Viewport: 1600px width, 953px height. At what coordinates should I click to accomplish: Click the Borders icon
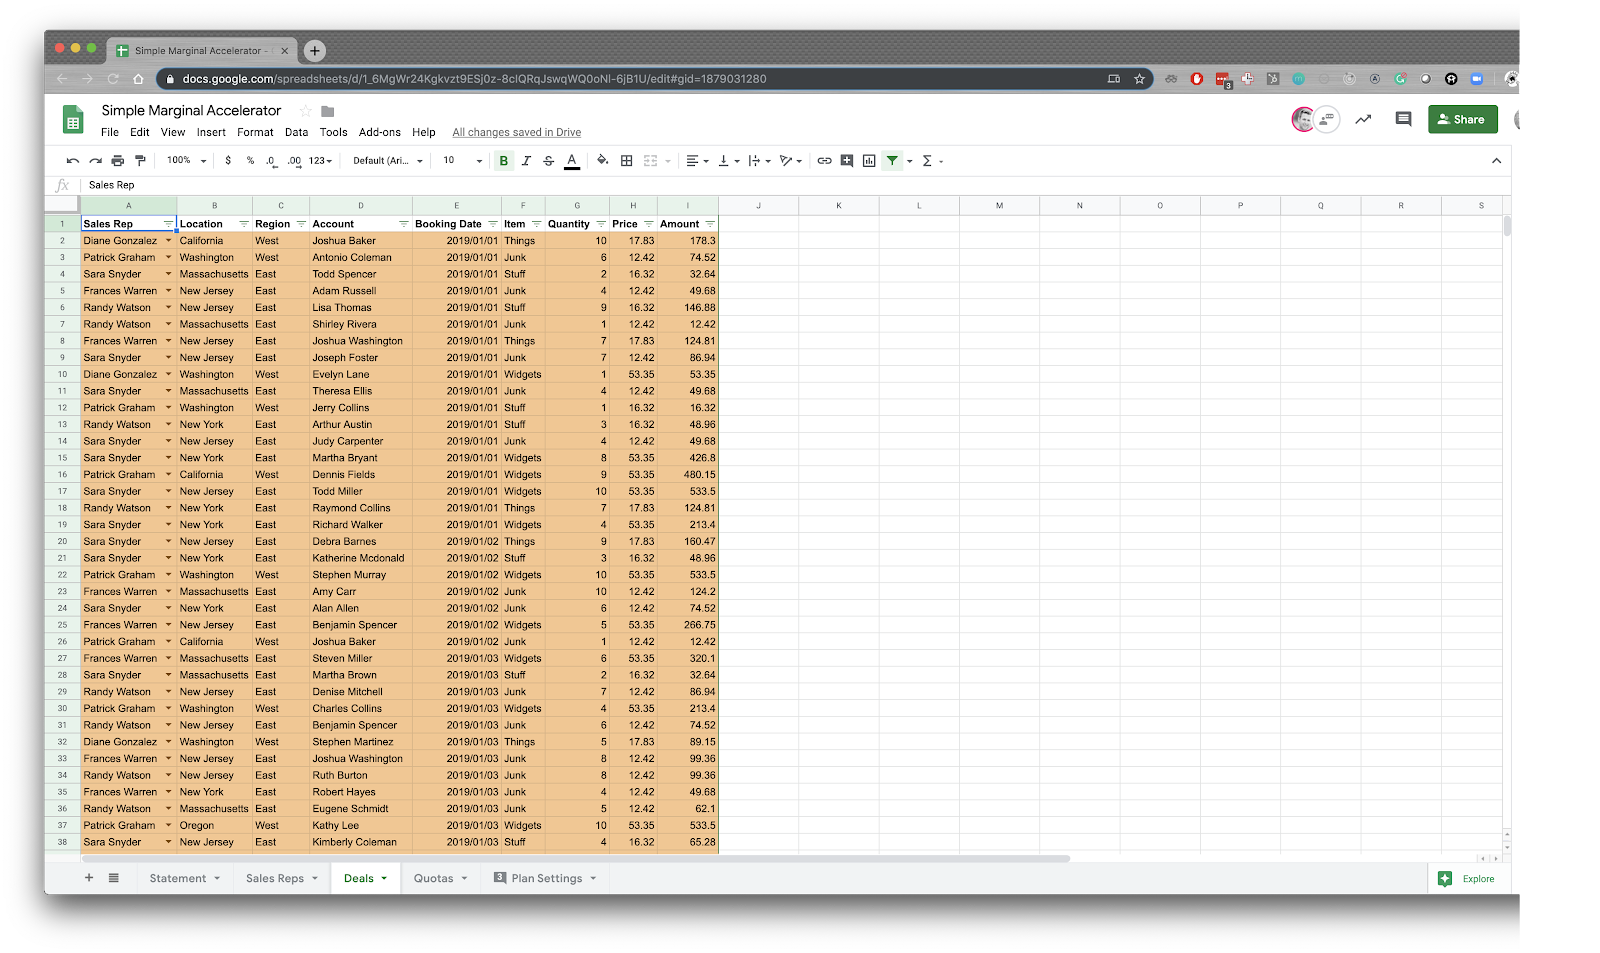(627, 160)
